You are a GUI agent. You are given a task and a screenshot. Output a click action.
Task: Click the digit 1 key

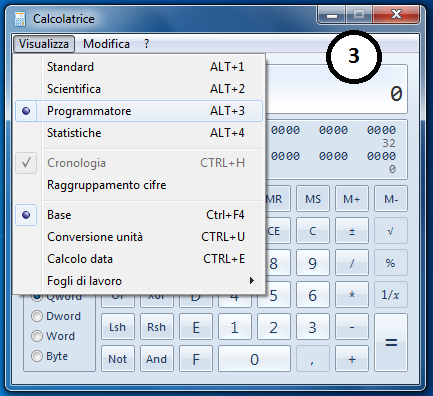tap(235, 327)
